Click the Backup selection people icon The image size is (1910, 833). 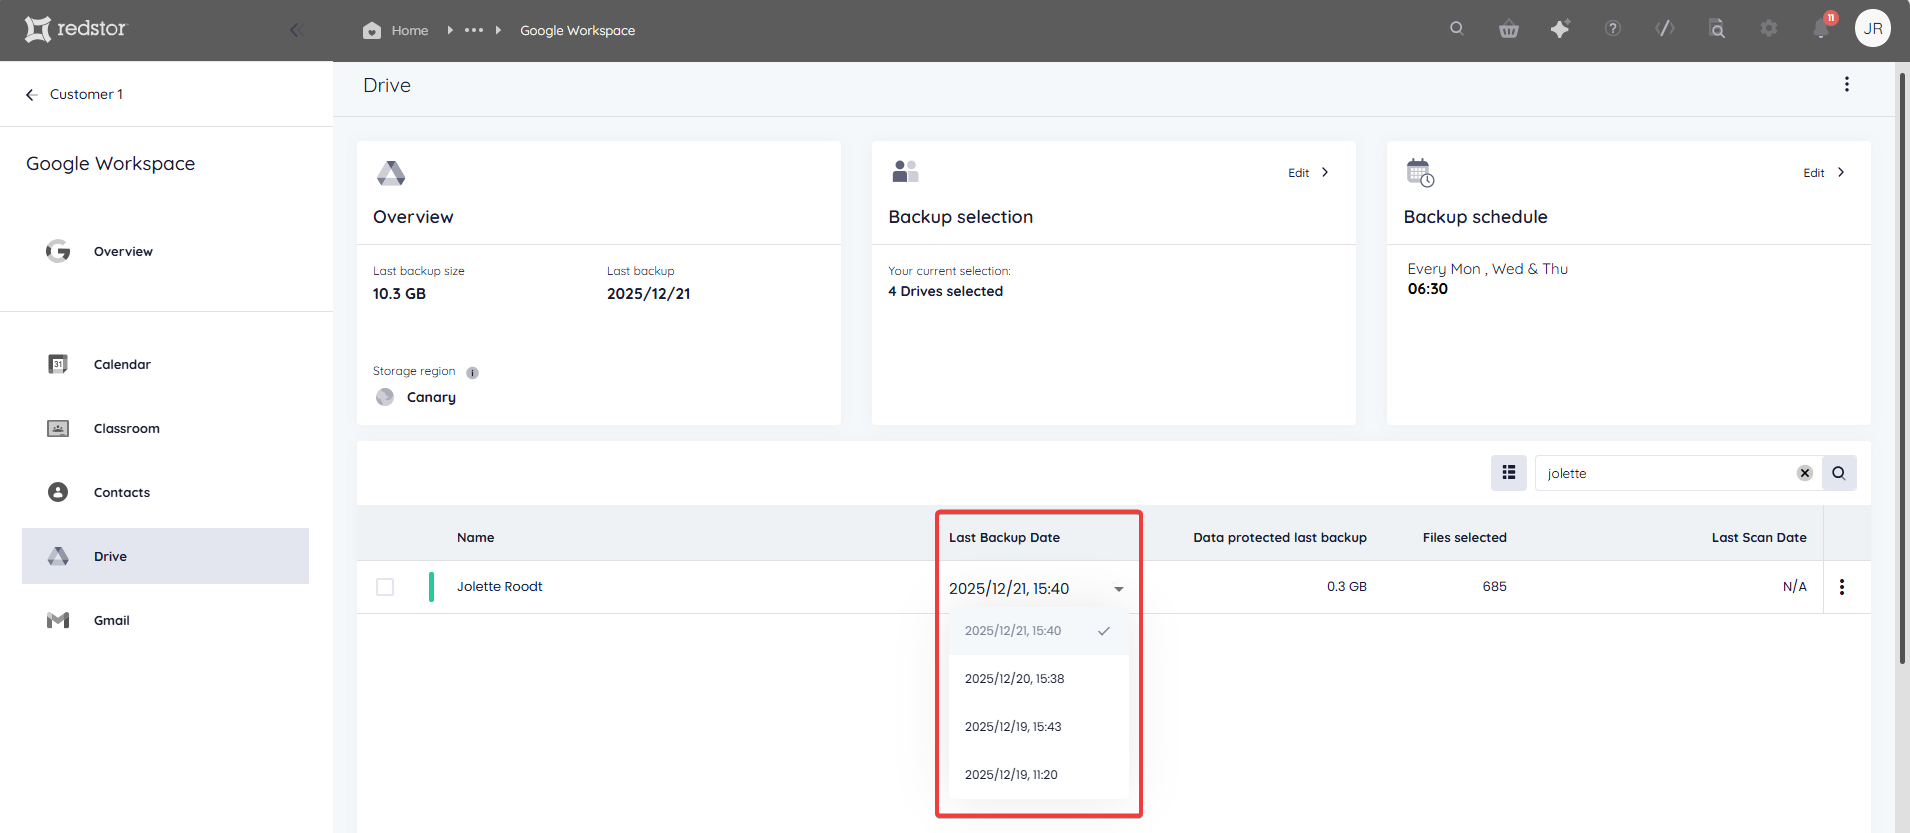[x=905, y=172]
